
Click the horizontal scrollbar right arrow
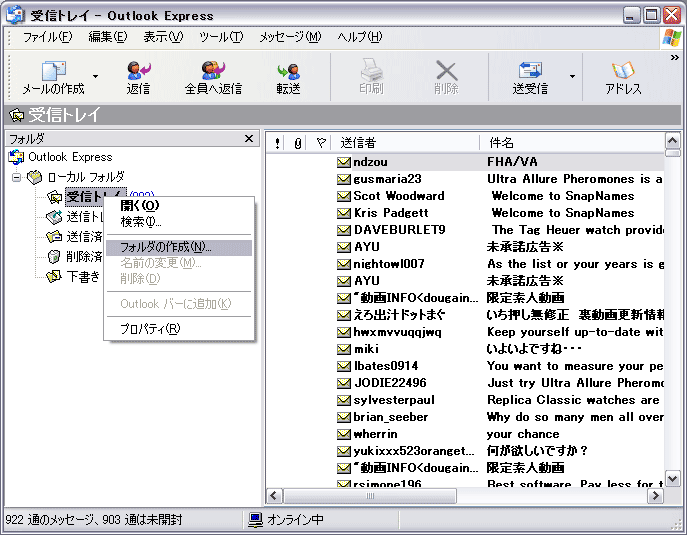[656, 496]
